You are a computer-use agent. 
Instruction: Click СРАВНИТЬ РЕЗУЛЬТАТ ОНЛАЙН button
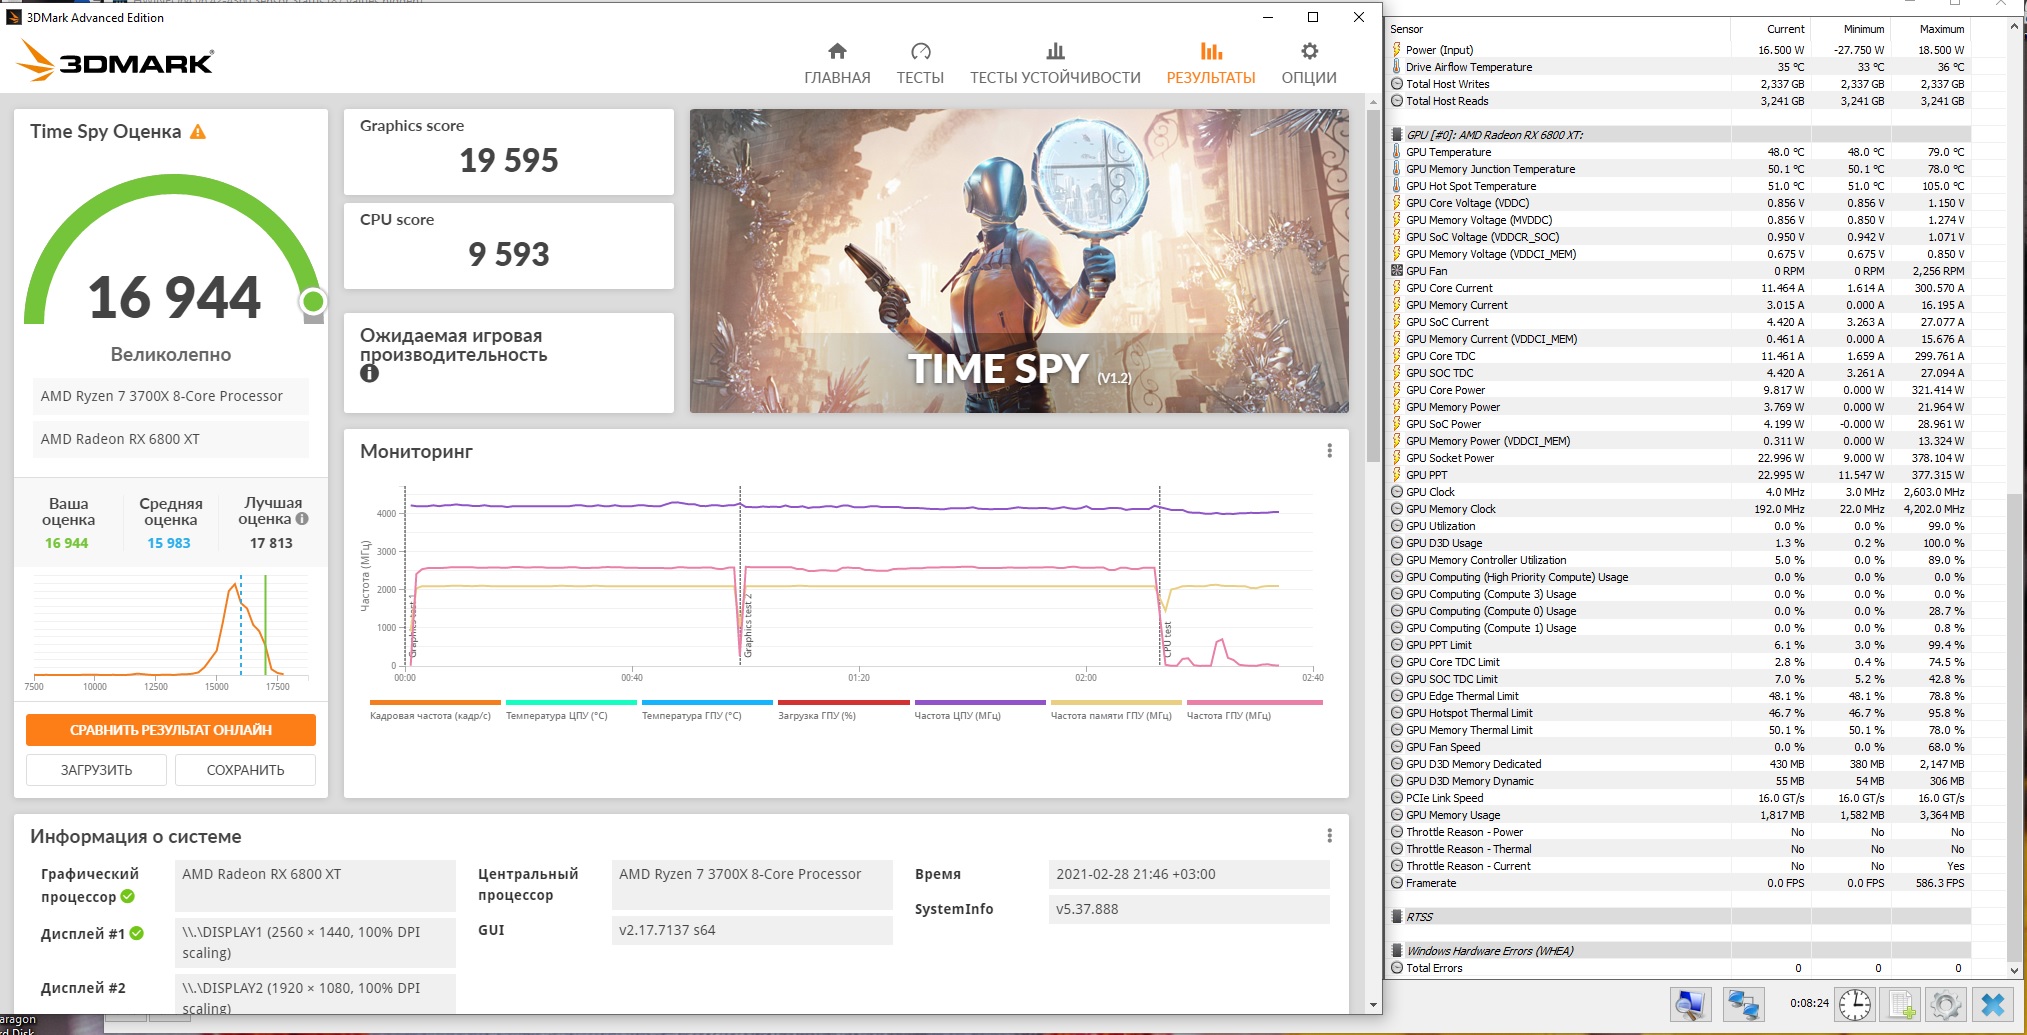pyautogui.click(x=171, y=730)
